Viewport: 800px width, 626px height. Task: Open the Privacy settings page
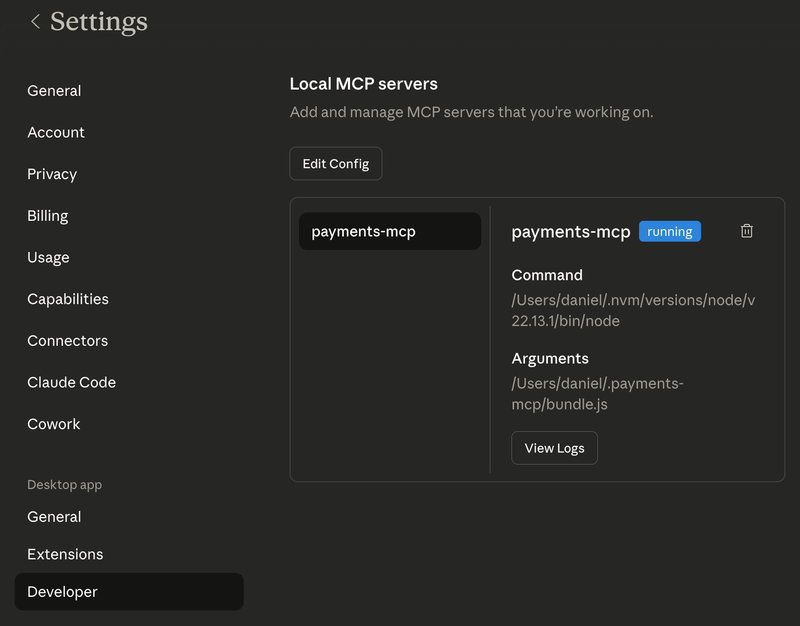(x=52, y=174)
